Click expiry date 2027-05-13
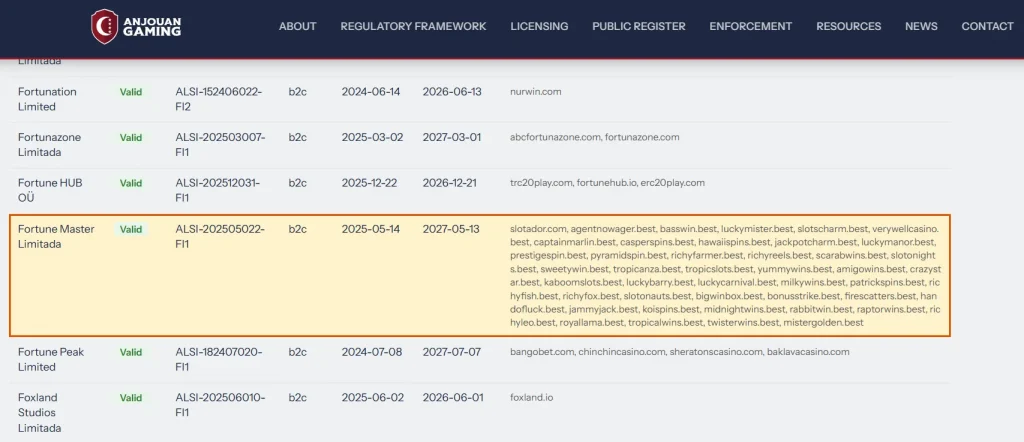The image size is (1024, 442). pos(451,230)
